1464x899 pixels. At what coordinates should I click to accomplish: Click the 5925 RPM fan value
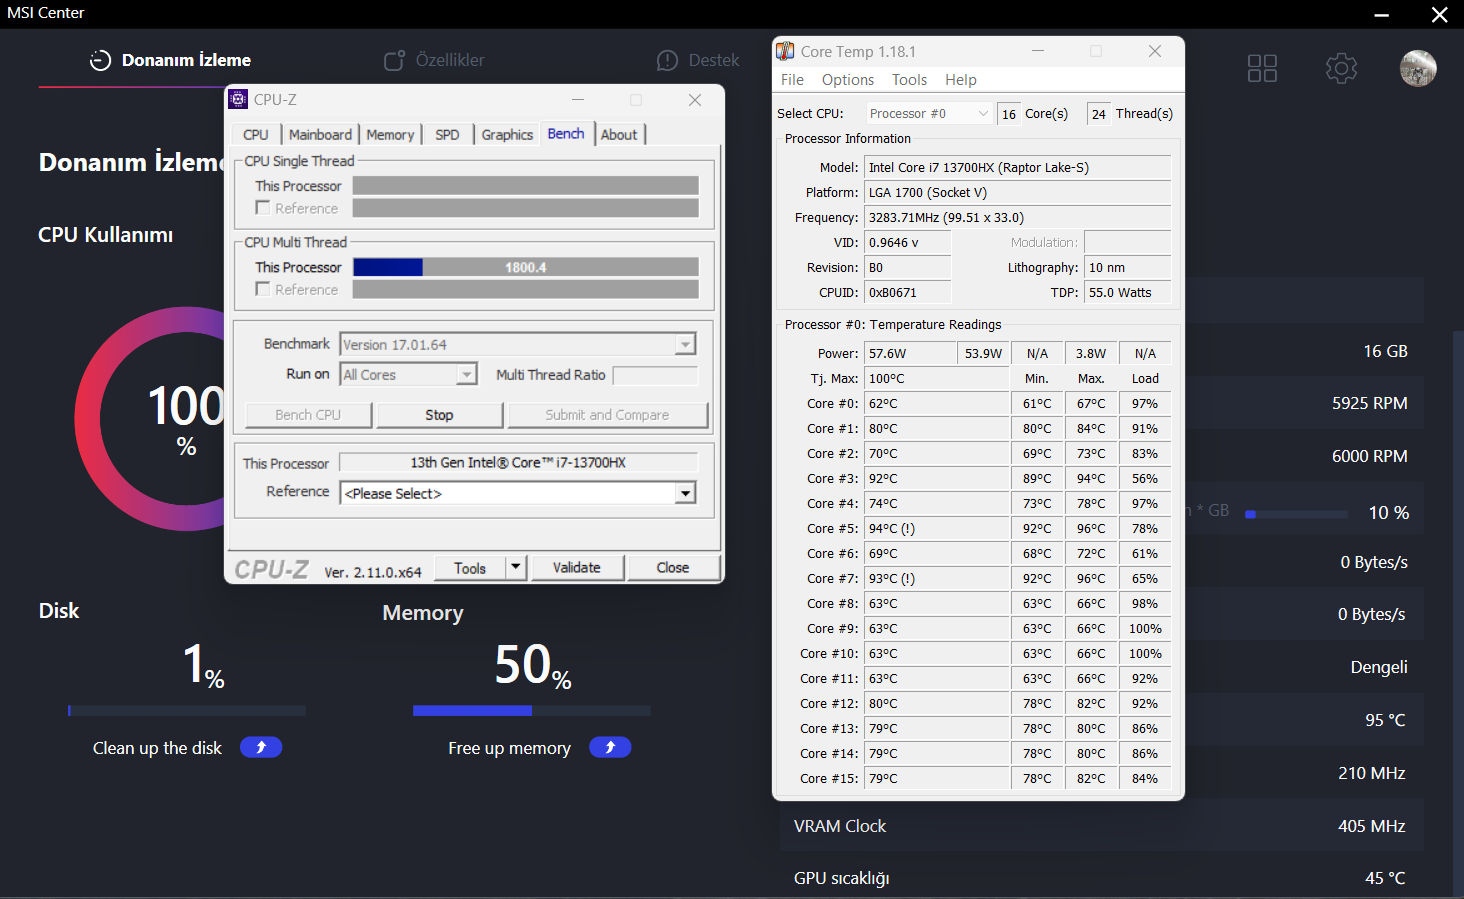pyautogui.click(x=1369, y=403)
